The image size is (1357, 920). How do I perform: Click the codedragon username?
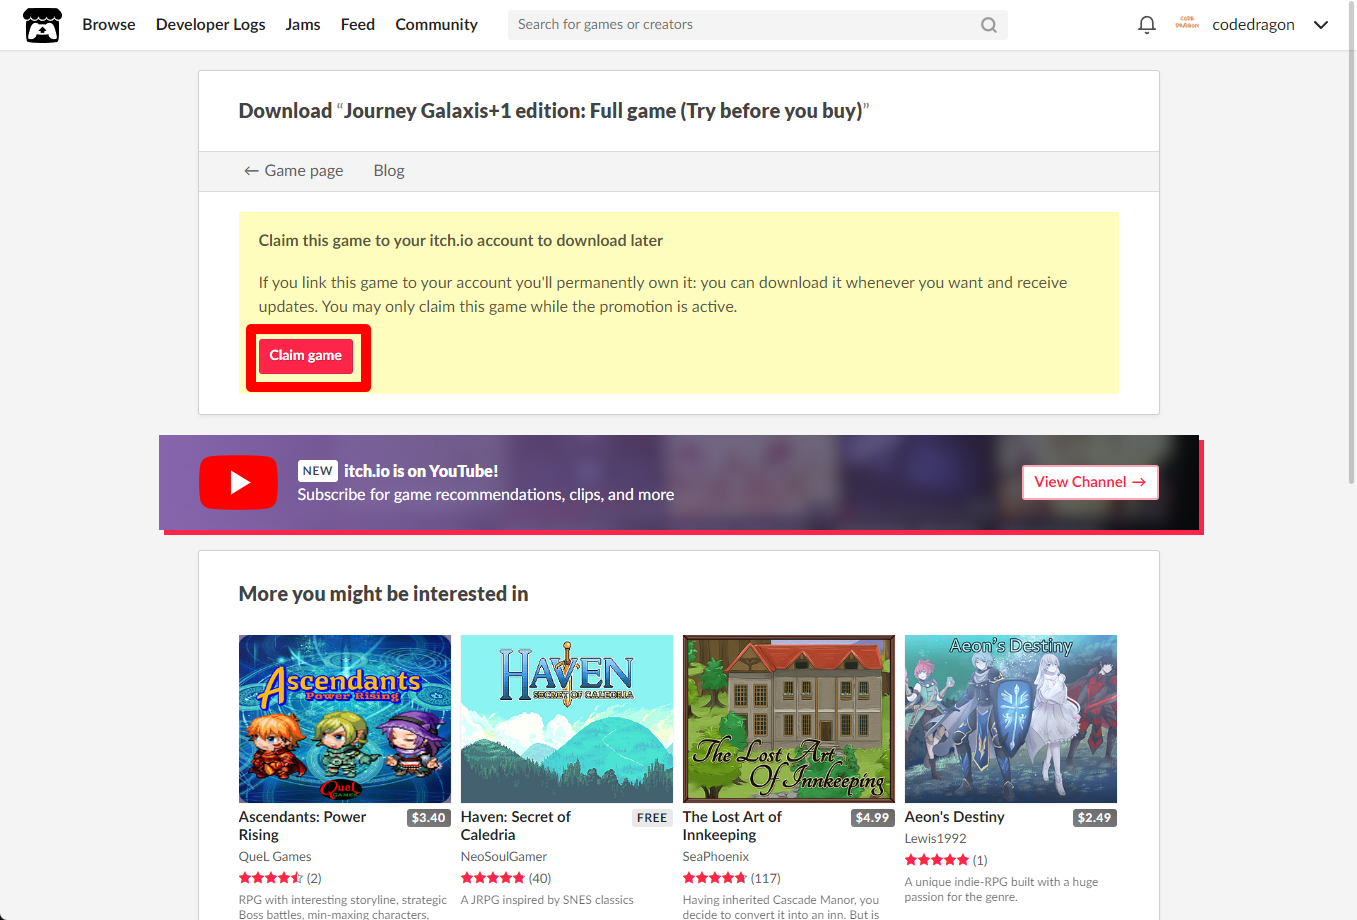tap(1253, 25)
